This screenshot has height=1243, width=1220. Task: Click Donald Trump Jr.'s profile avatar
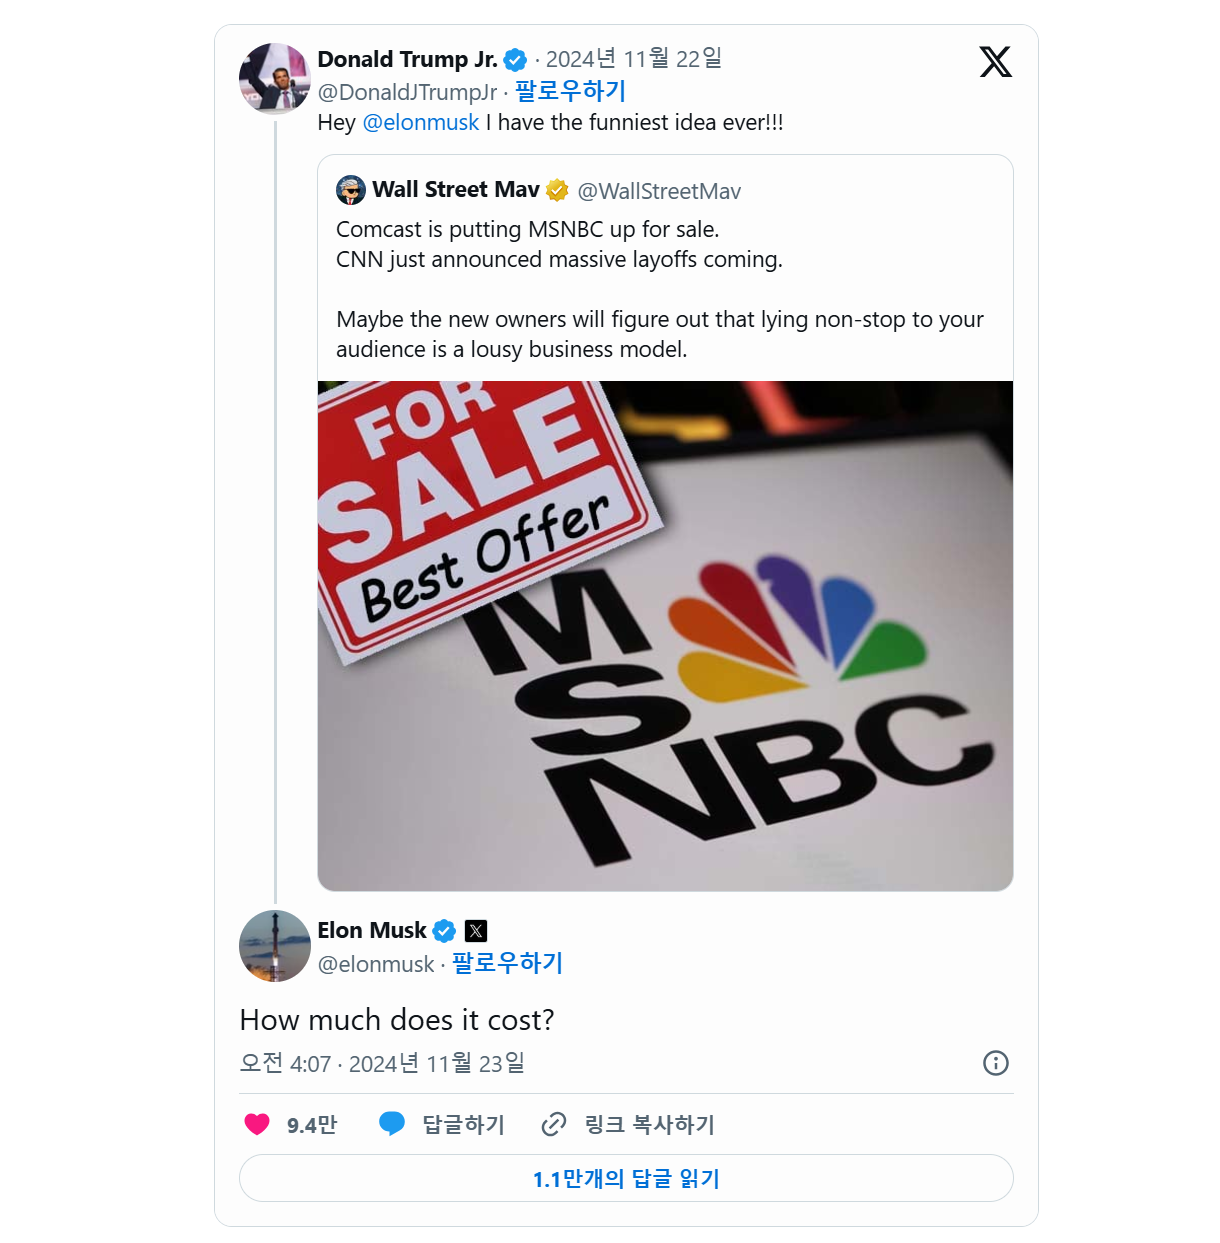pos(274,78)
